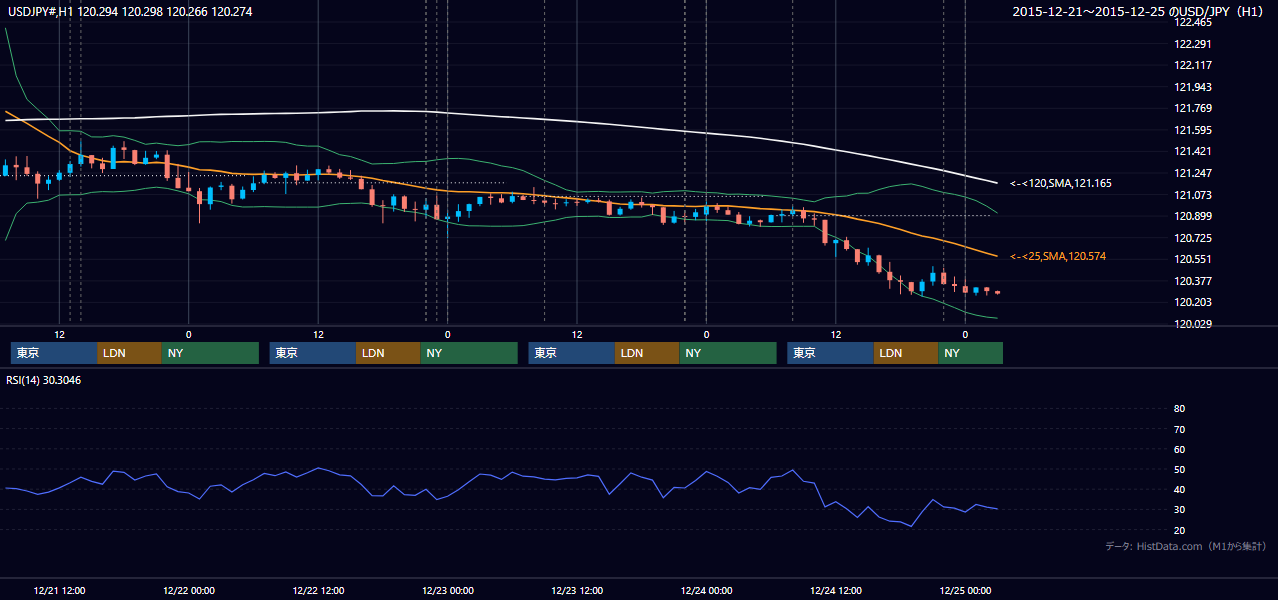Select the RSI scale value 80
This screenshot has height=600, width=1278.
coord(1179,409)
